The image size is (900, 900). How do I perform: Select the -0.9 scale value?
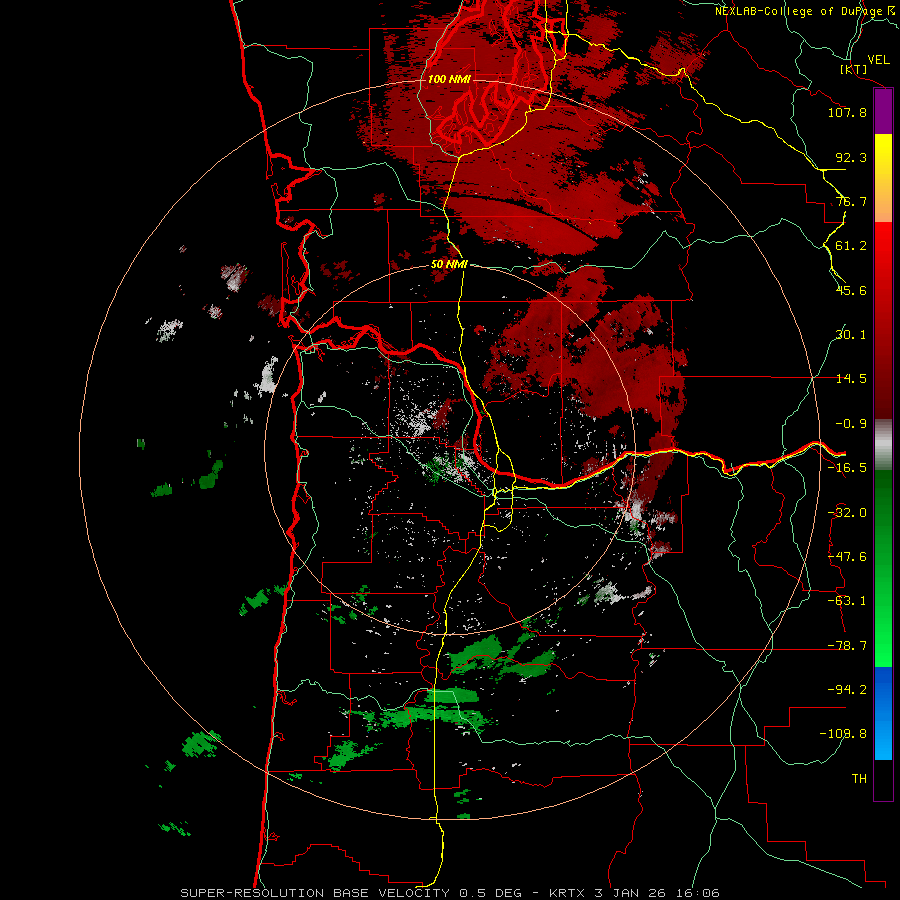[x=851, y=424]
